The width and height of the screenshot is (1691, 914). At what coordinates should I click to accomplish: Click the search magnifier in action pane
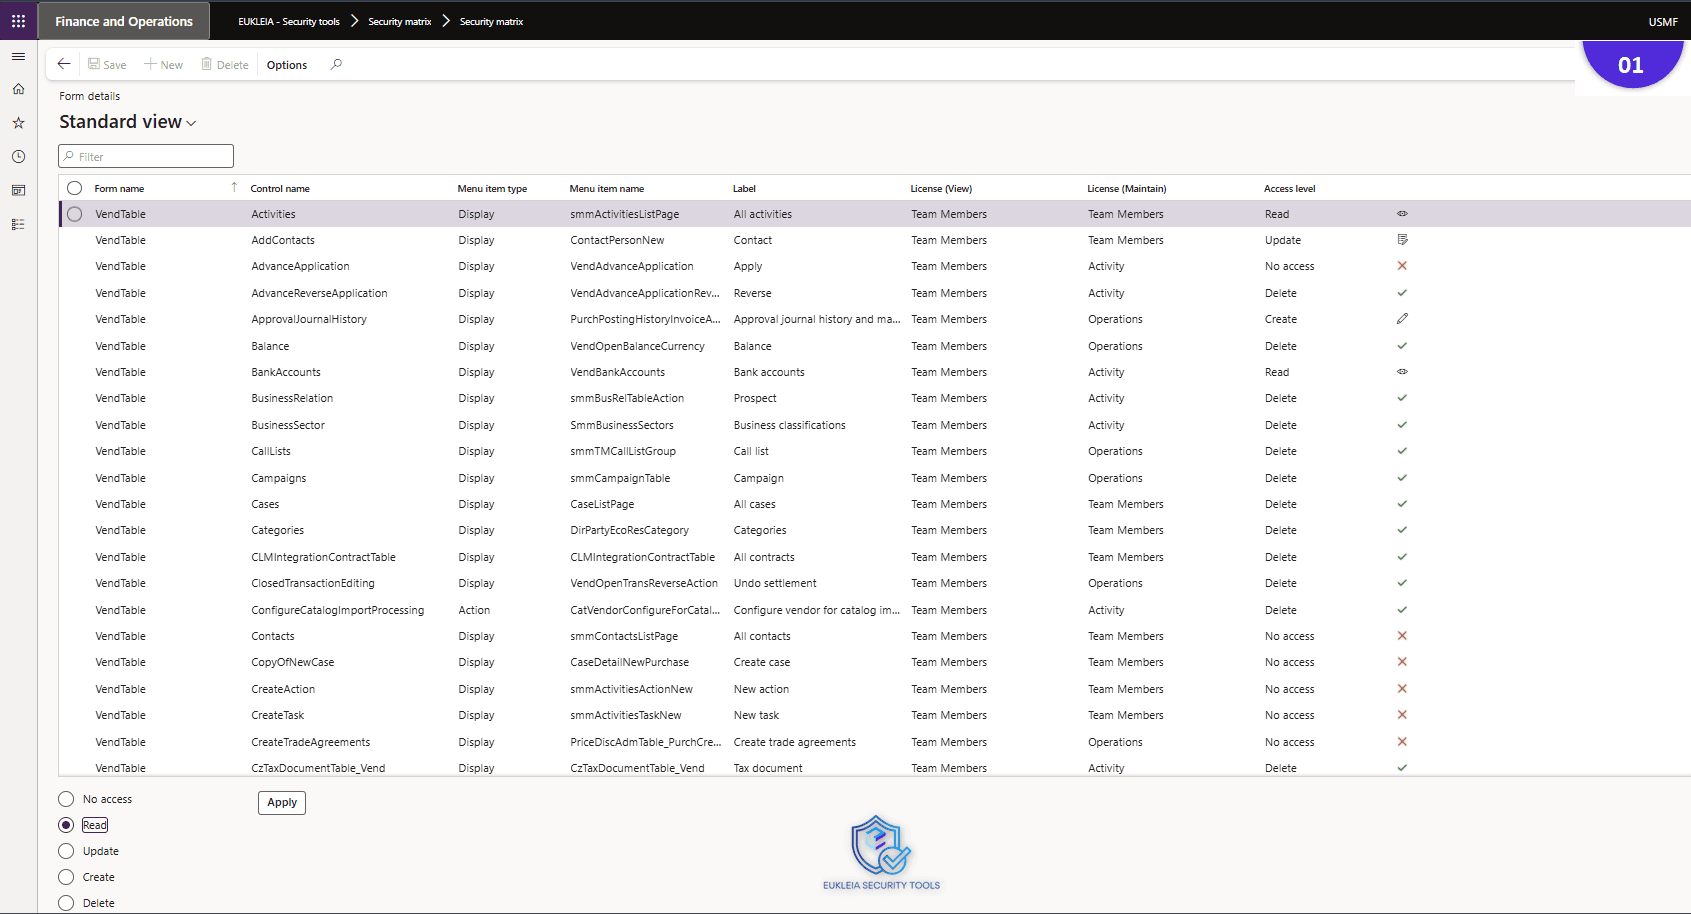tap(336, 64)
